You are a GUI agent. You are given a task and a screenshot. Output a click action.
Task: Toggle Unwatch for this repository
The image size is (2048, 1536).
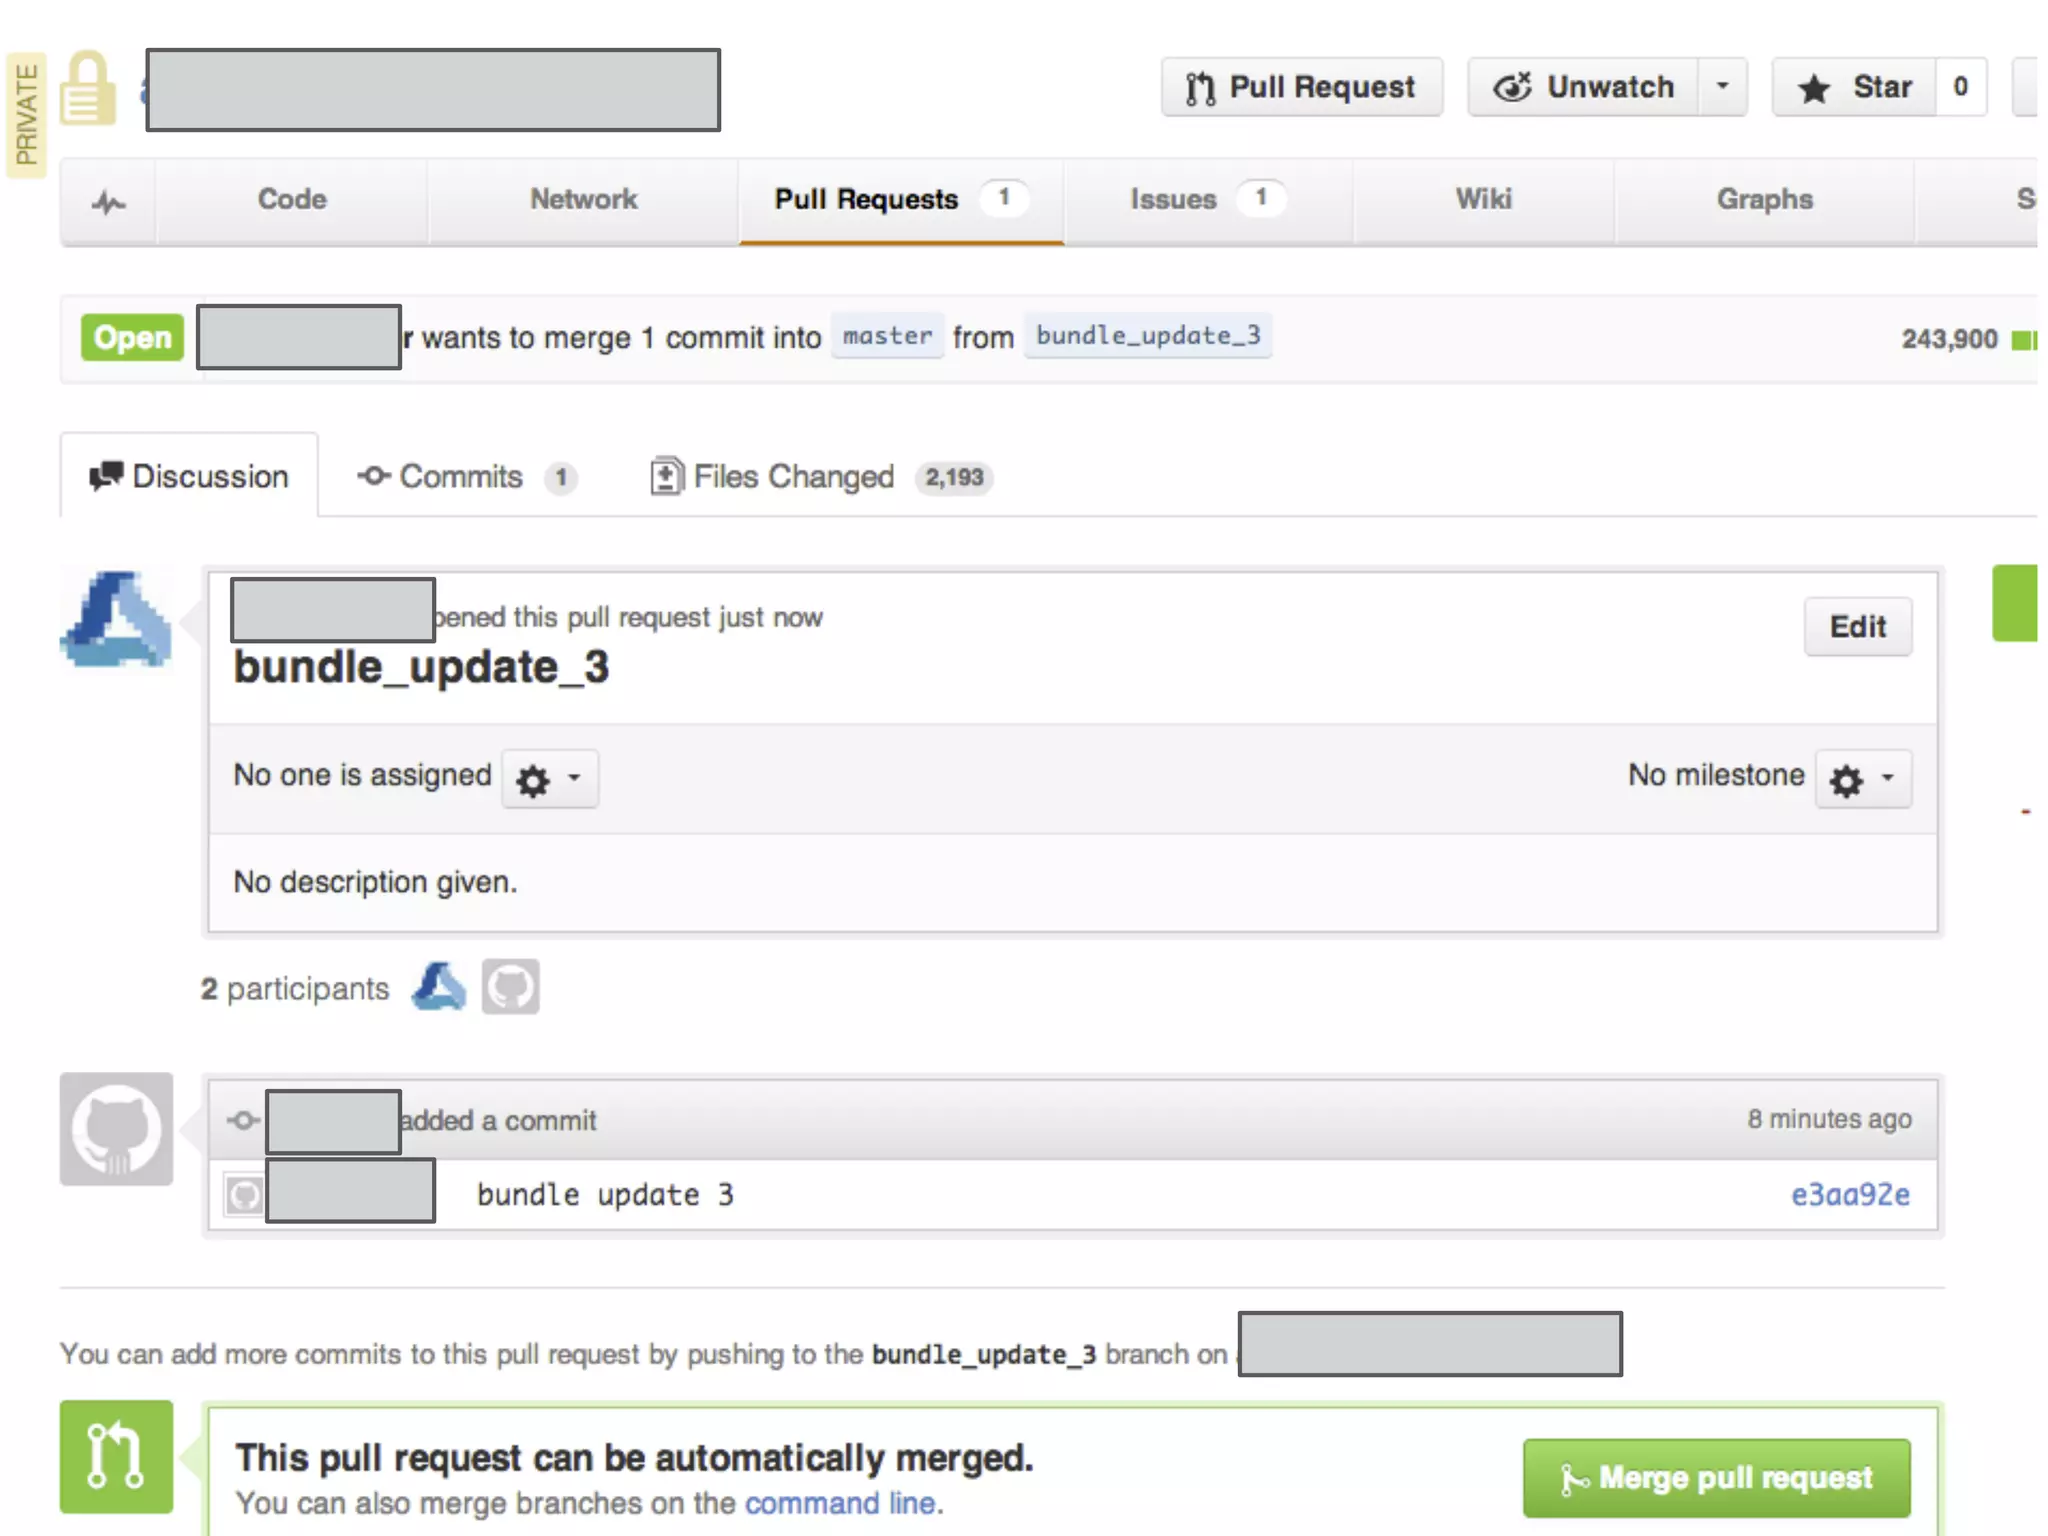[x=1584, y=88]
